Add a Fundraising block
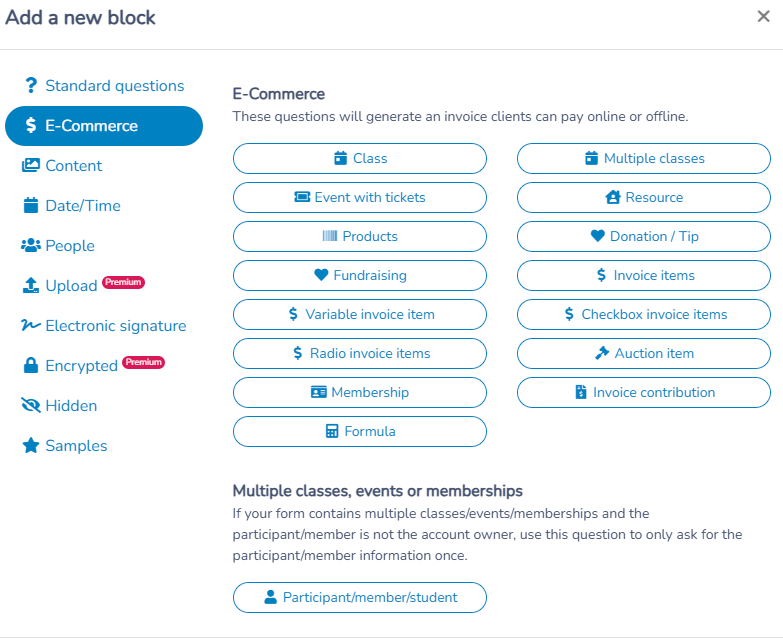The image size is (783, 642). [360, 275]
